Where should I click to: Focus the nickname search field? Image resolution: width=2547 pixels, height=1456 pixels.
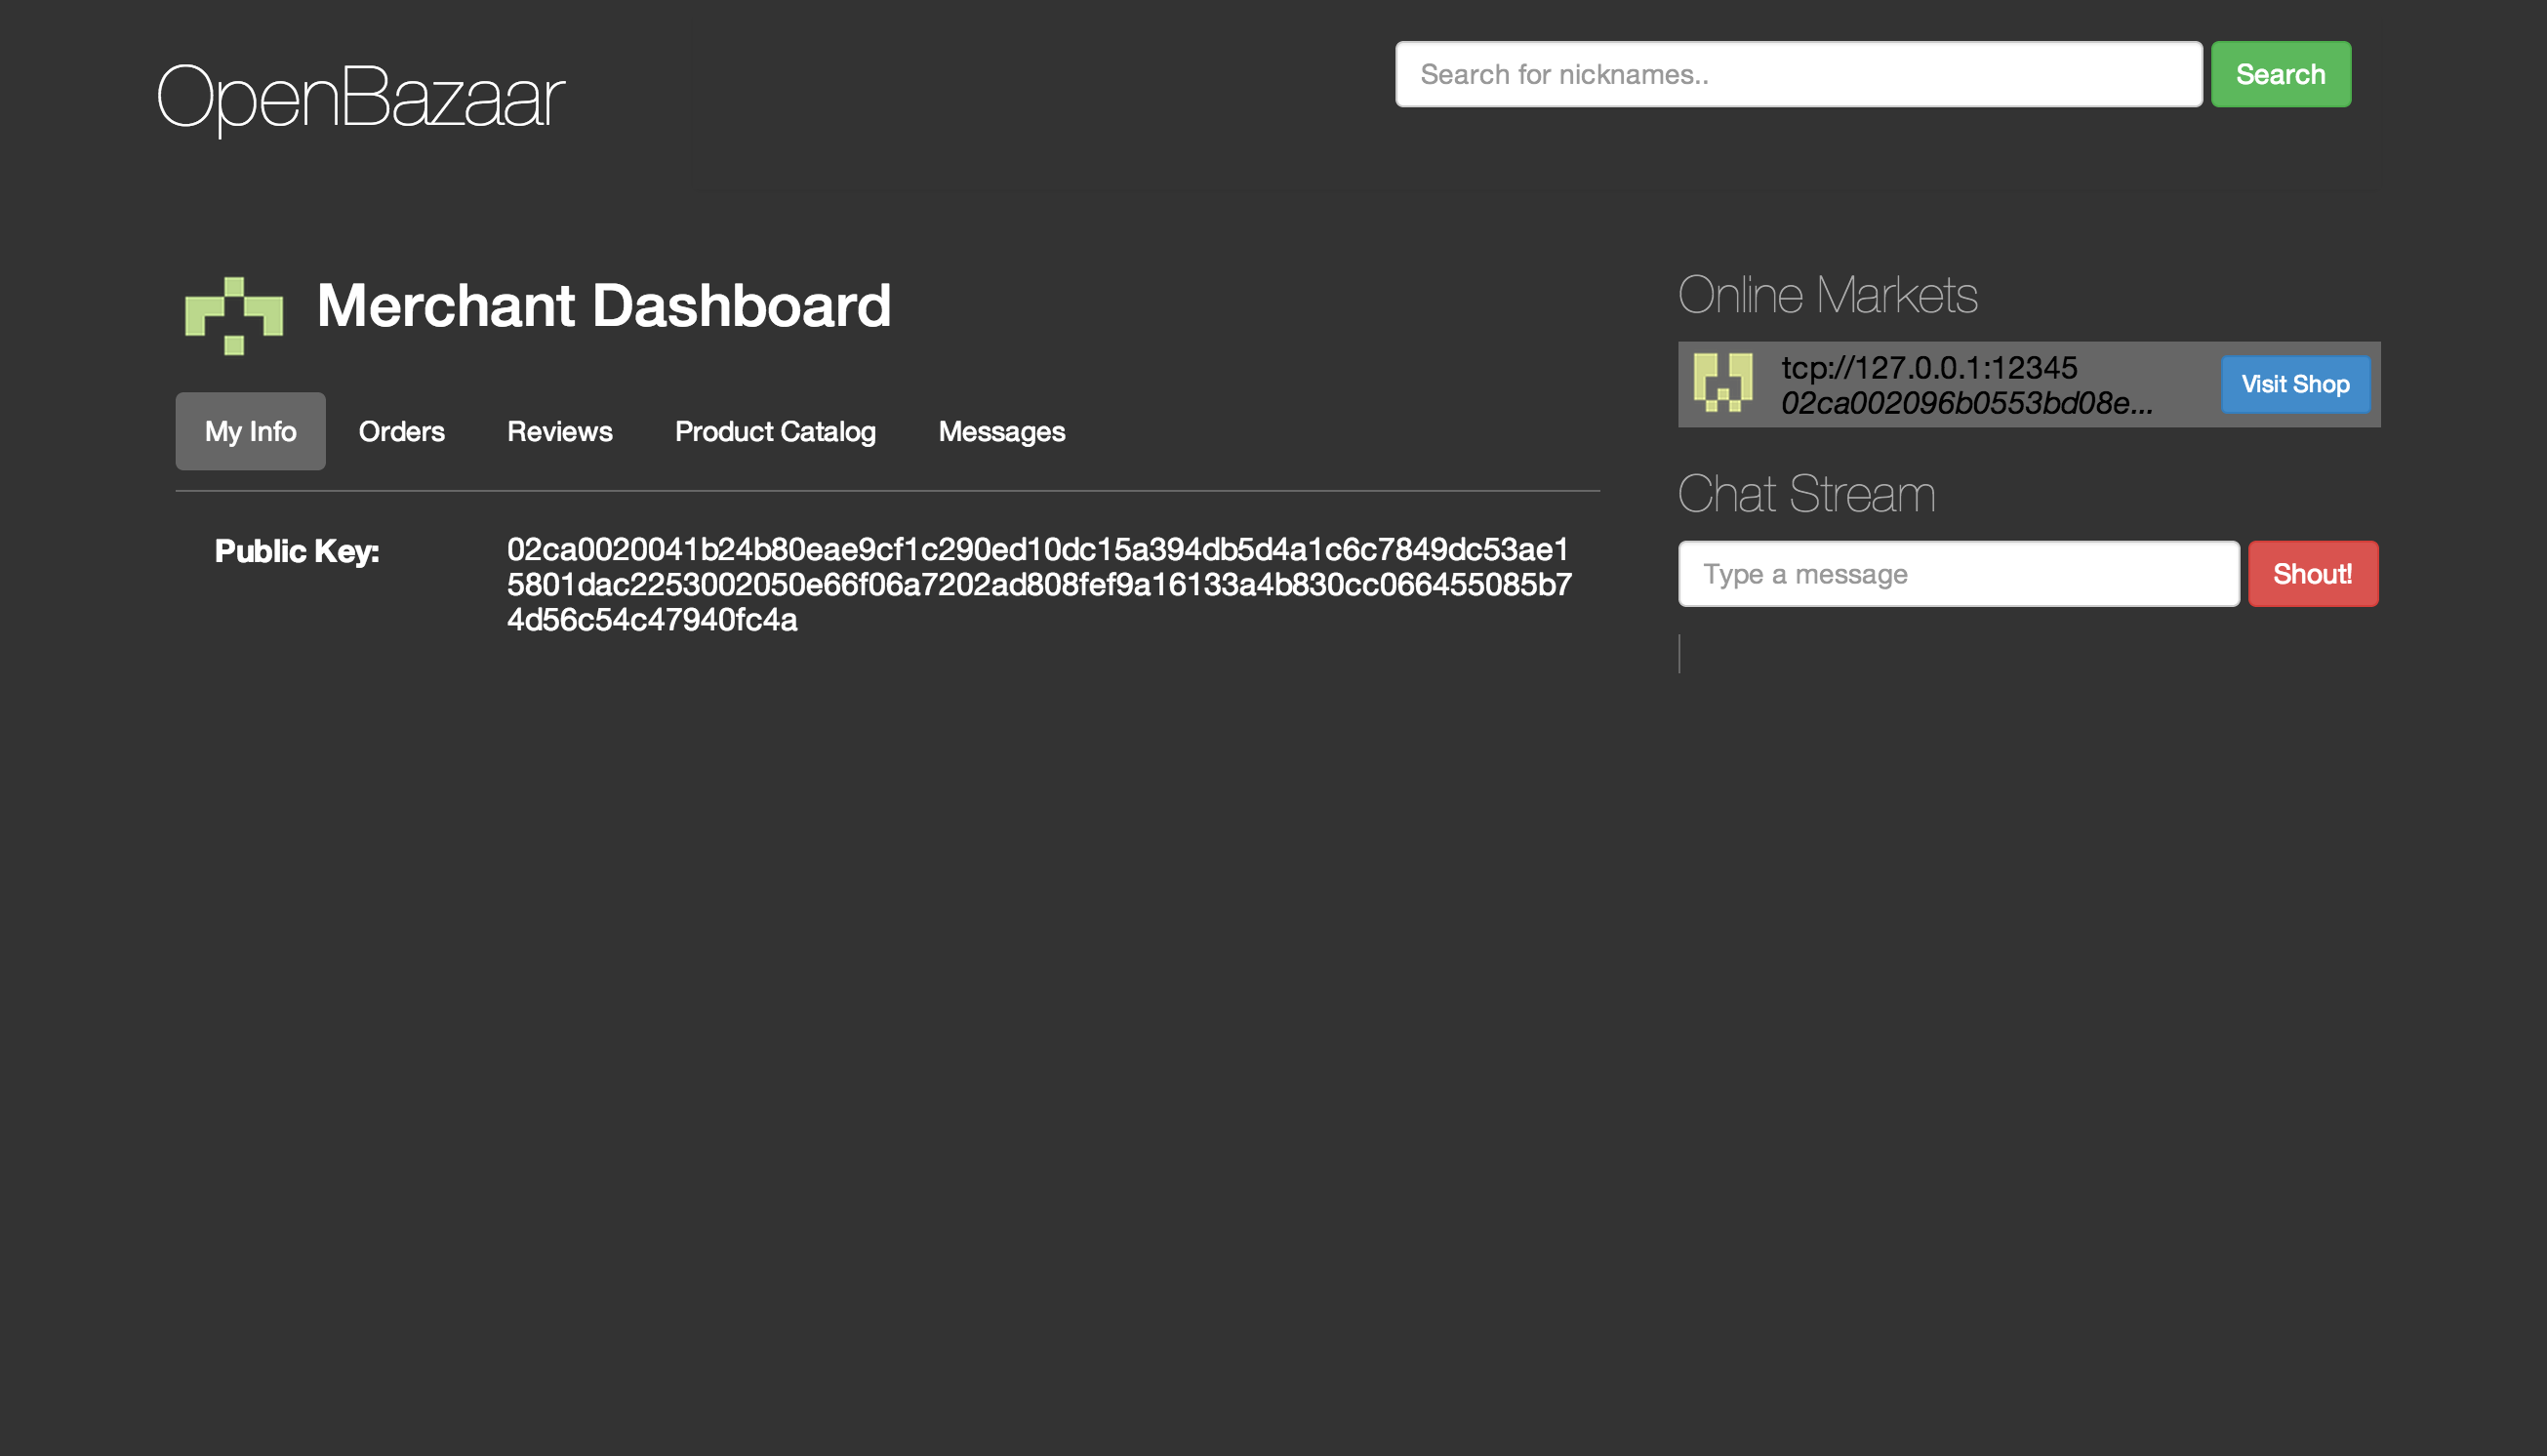click(1797, 74)
